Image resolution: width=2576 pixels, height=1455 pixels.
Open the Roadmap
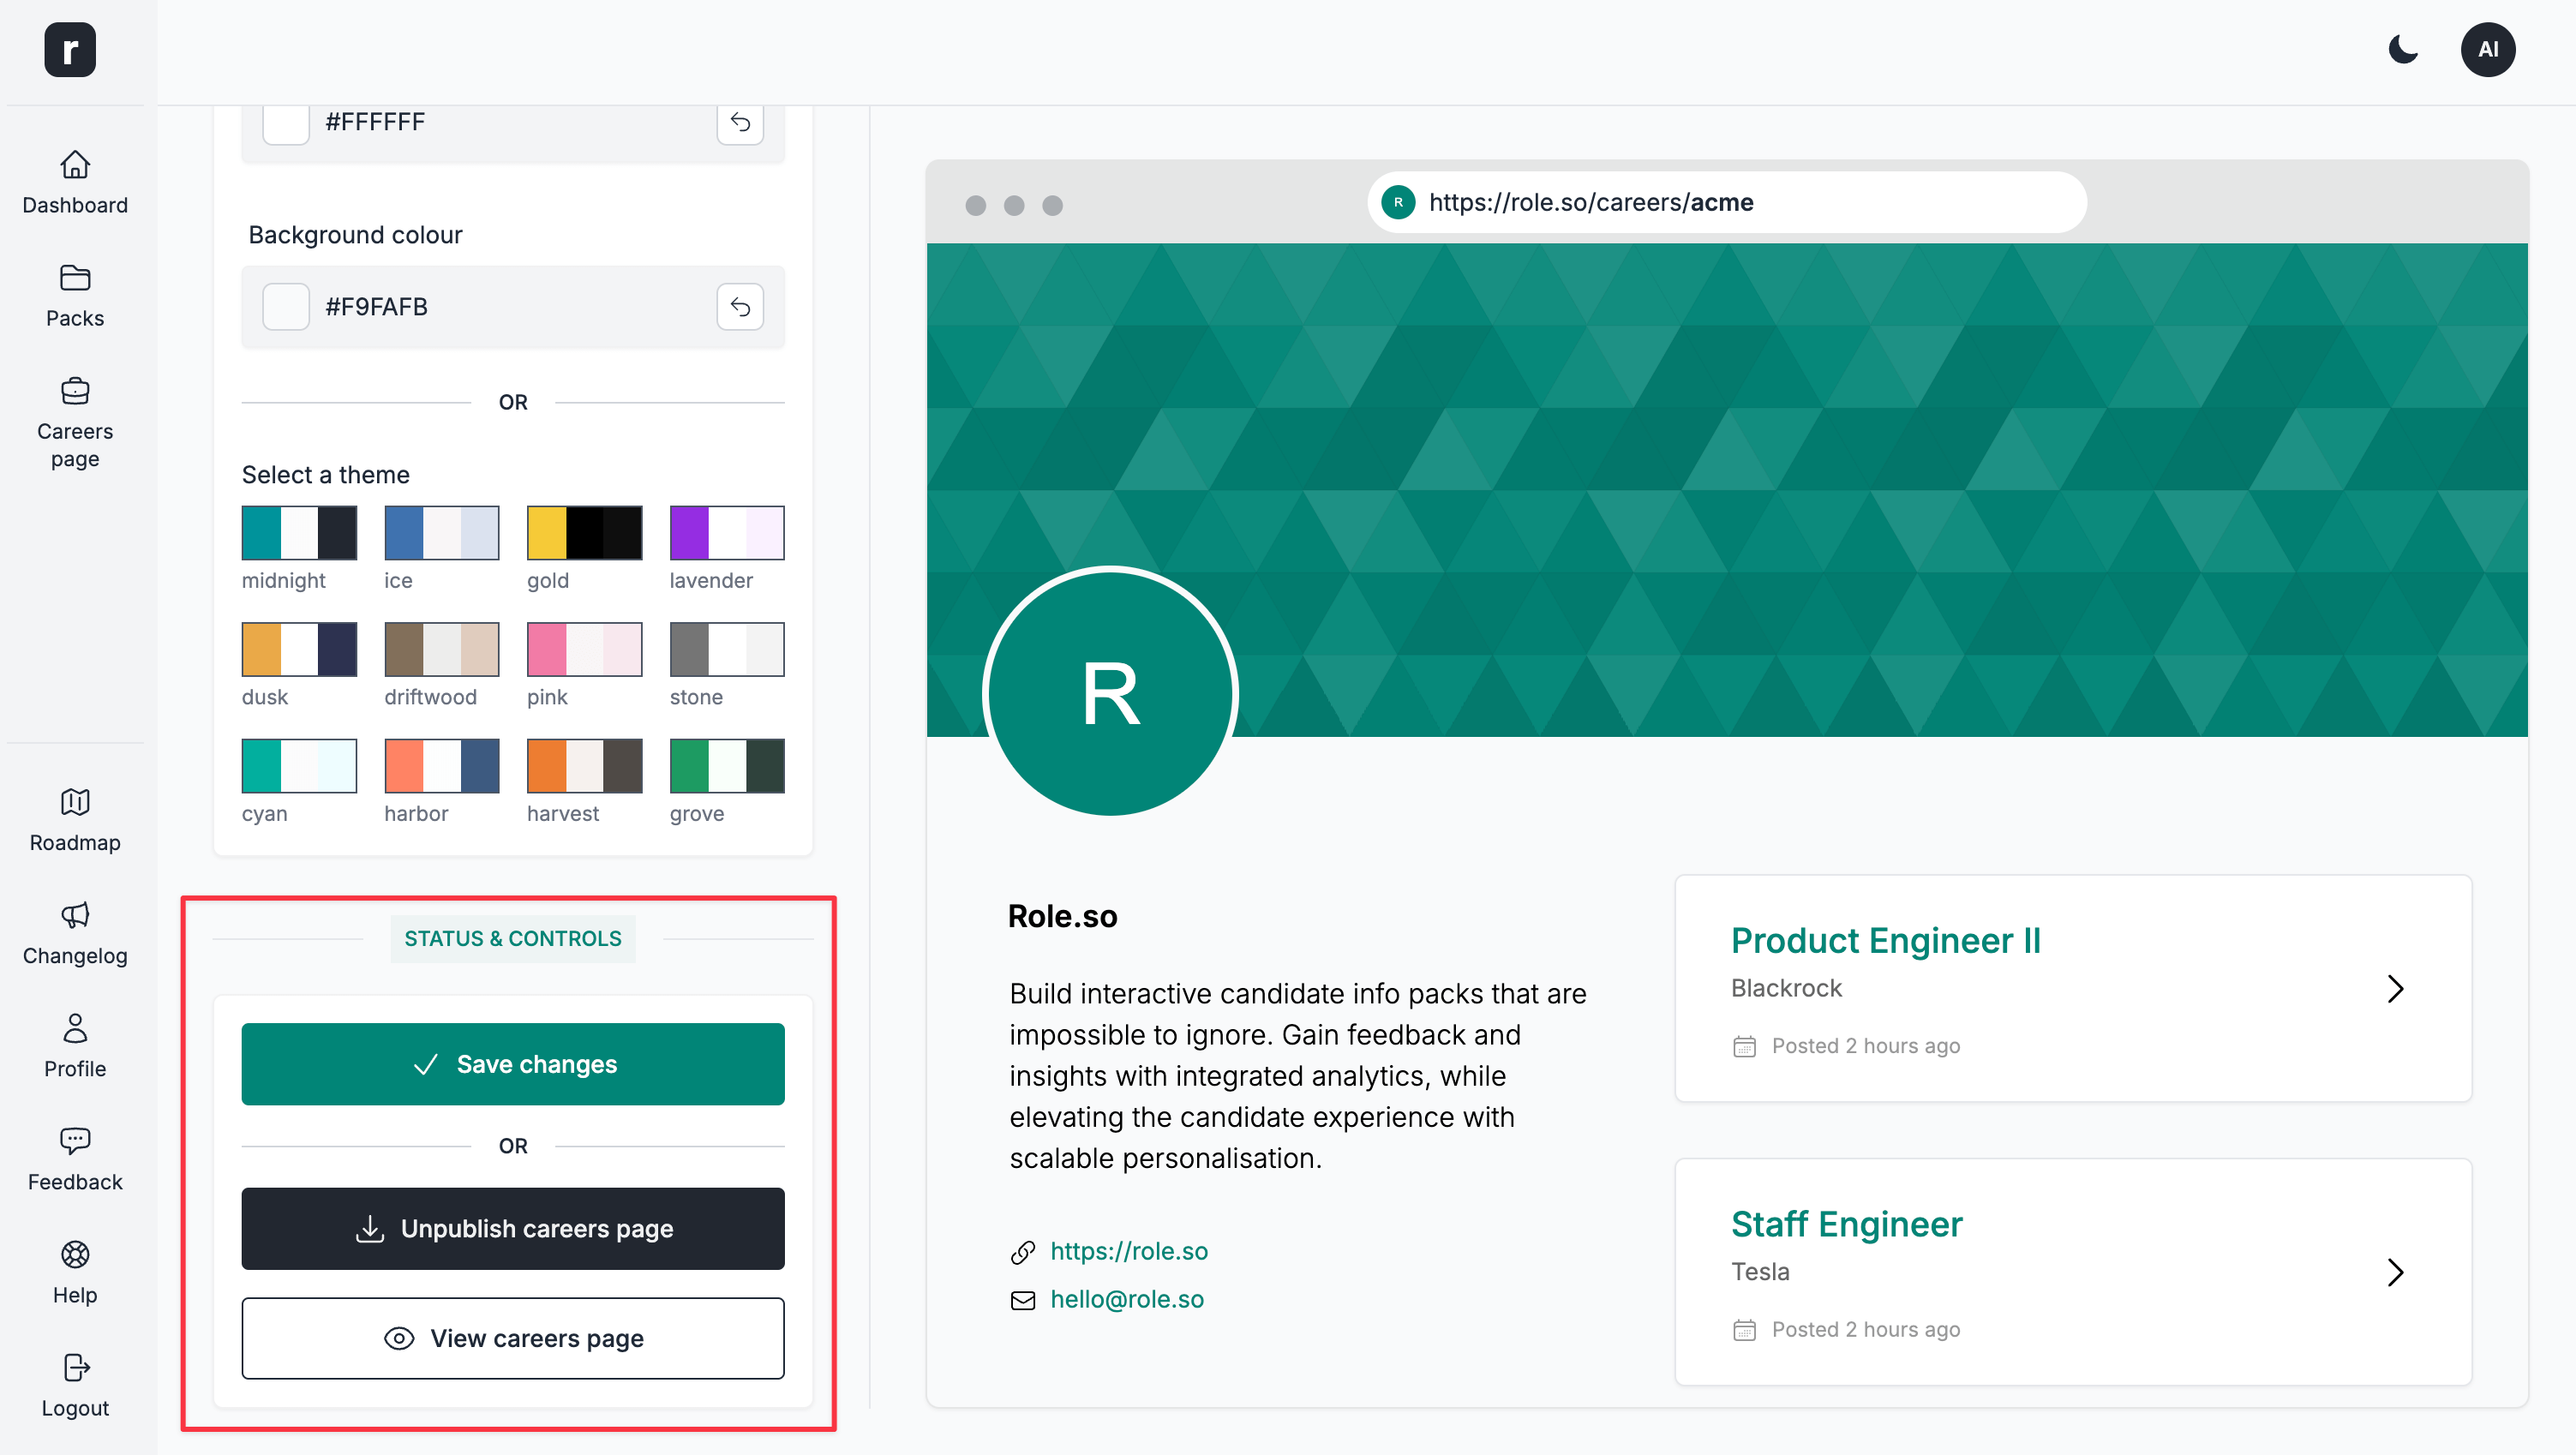pos(74,819)
